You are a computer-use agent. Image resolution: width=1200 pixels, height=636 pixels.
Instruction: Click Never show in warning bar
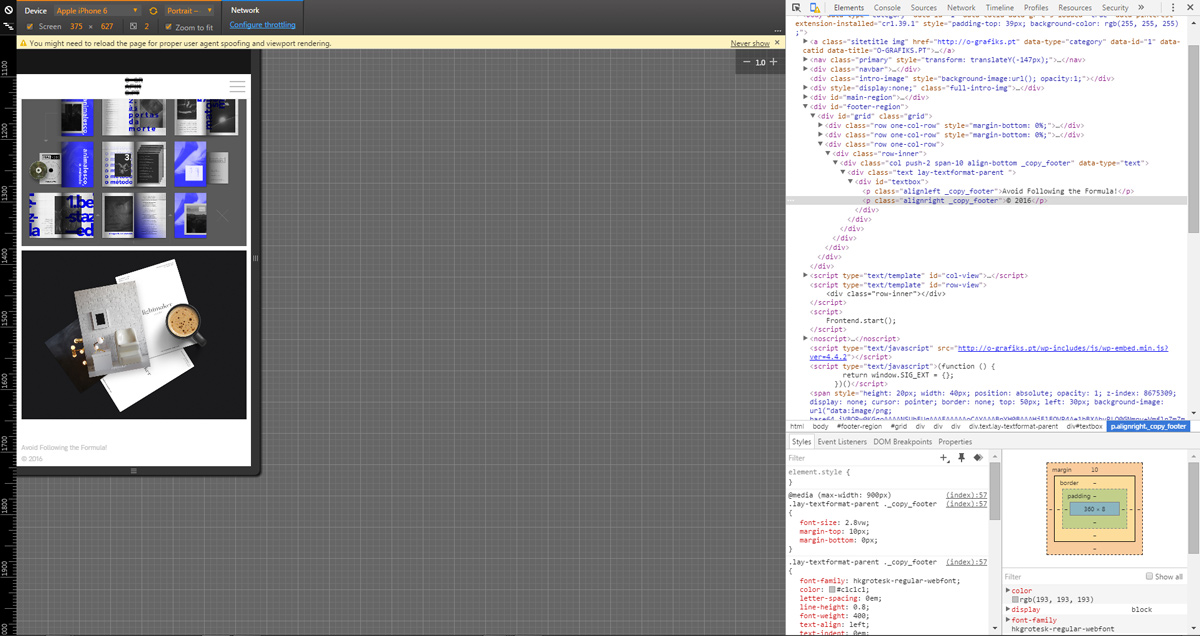point(749,44)
